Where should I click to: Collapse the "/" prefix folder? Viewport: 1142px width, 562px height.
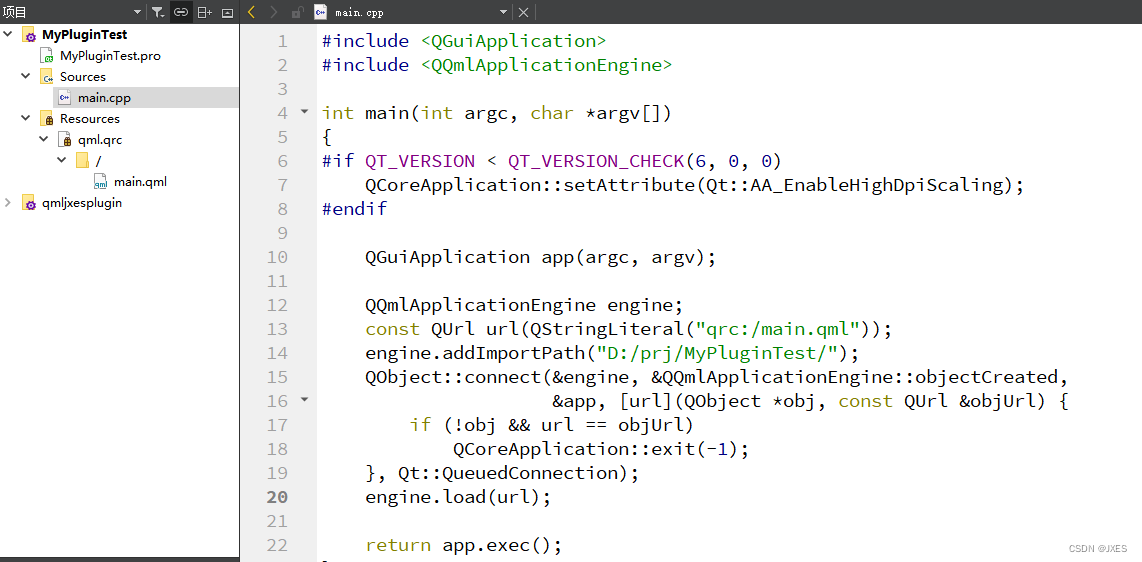point(61,160)
